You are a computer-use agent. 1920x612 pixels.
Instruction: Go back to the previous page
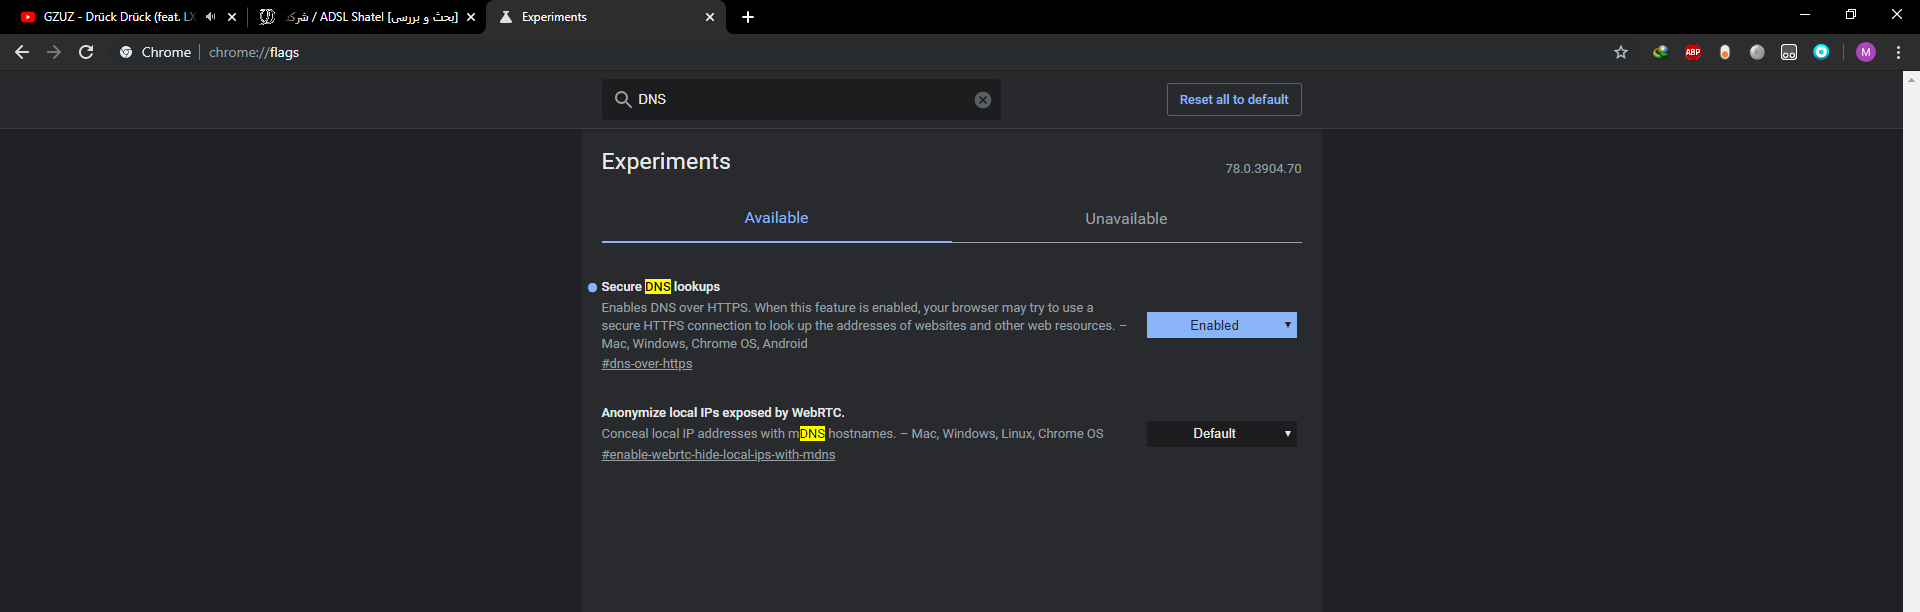pos(22,52)
